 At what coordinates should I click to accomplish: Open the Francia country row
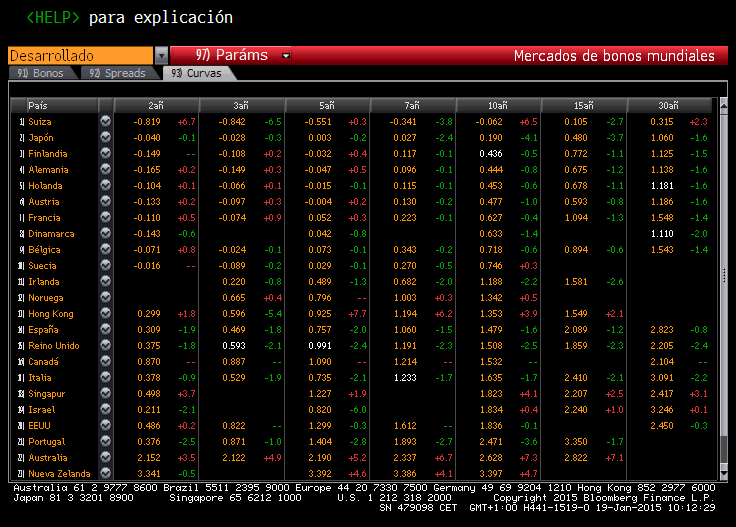(363, 217)
